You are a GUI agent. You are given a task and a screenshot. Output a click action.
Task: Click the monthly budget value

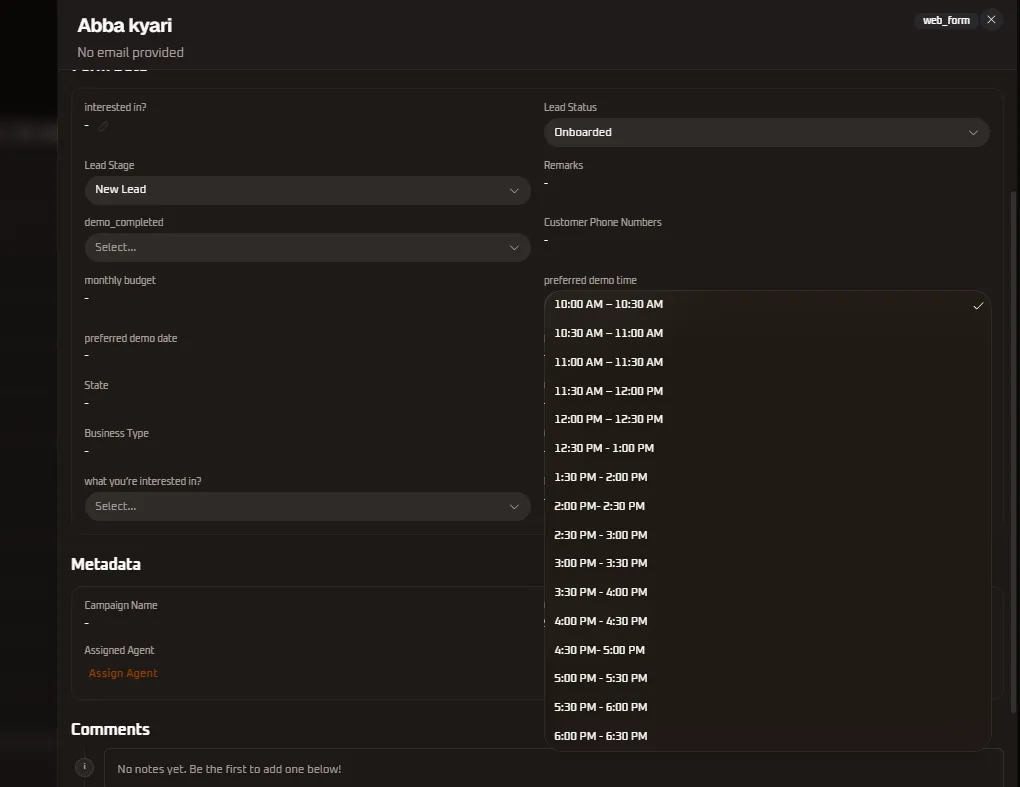click(87, 299)
